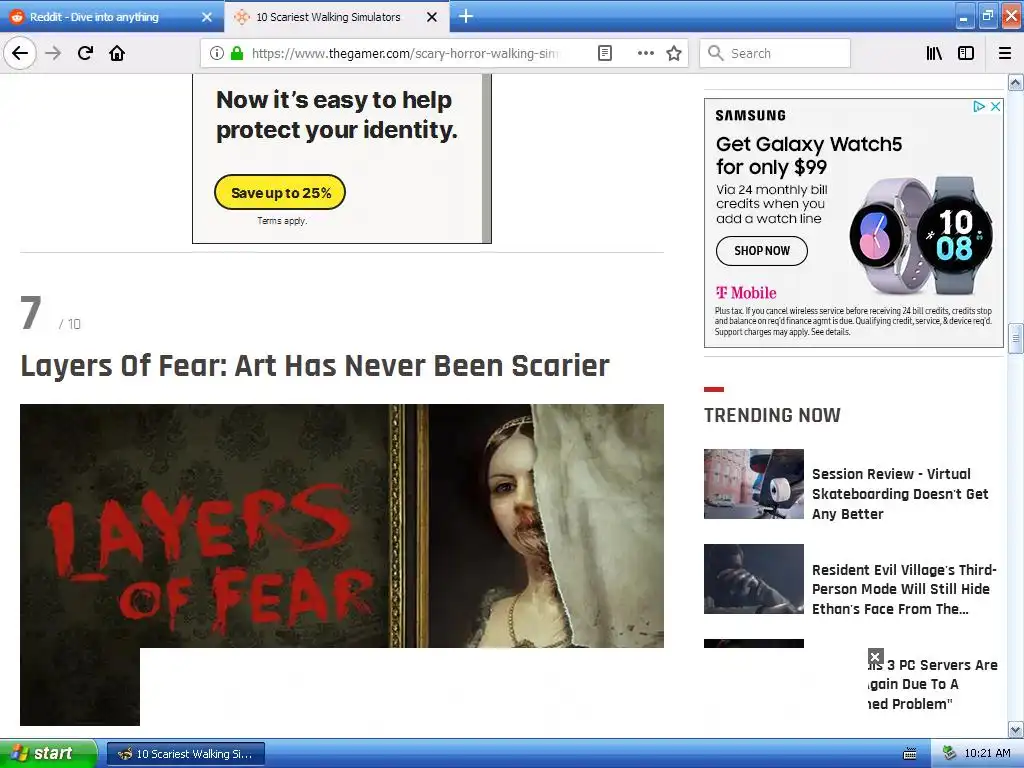Click the keyboard icon in system tray
The height and width of the screenshot is (768, 1024).
tap(910, 754)
